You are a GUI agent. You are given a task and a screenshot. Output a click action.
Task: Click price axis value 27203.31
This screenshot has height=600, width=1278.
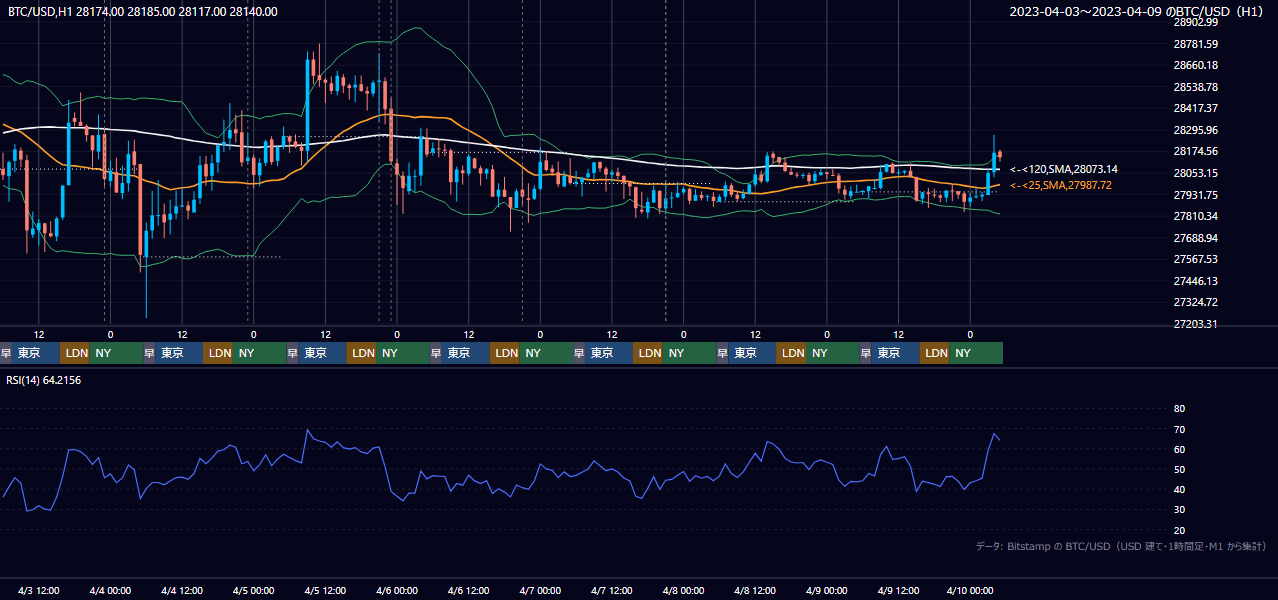(1195, 324)
